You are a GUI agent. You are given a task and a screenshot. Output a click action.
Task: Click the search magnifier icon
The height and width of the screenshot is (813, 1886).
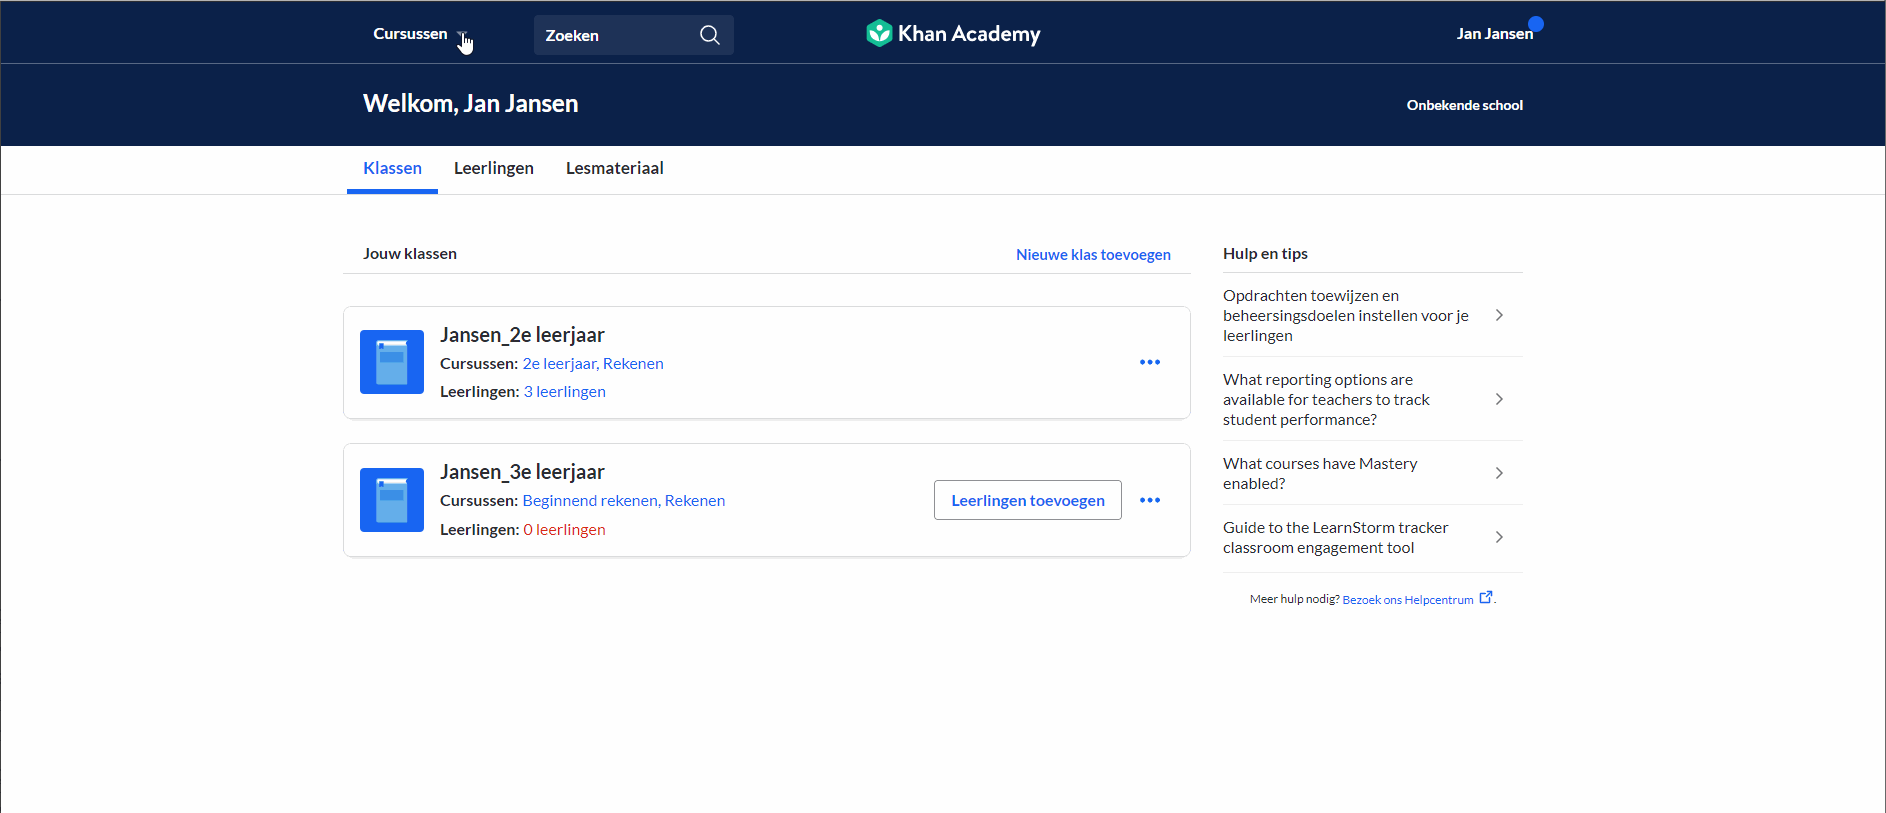(710, 35)
